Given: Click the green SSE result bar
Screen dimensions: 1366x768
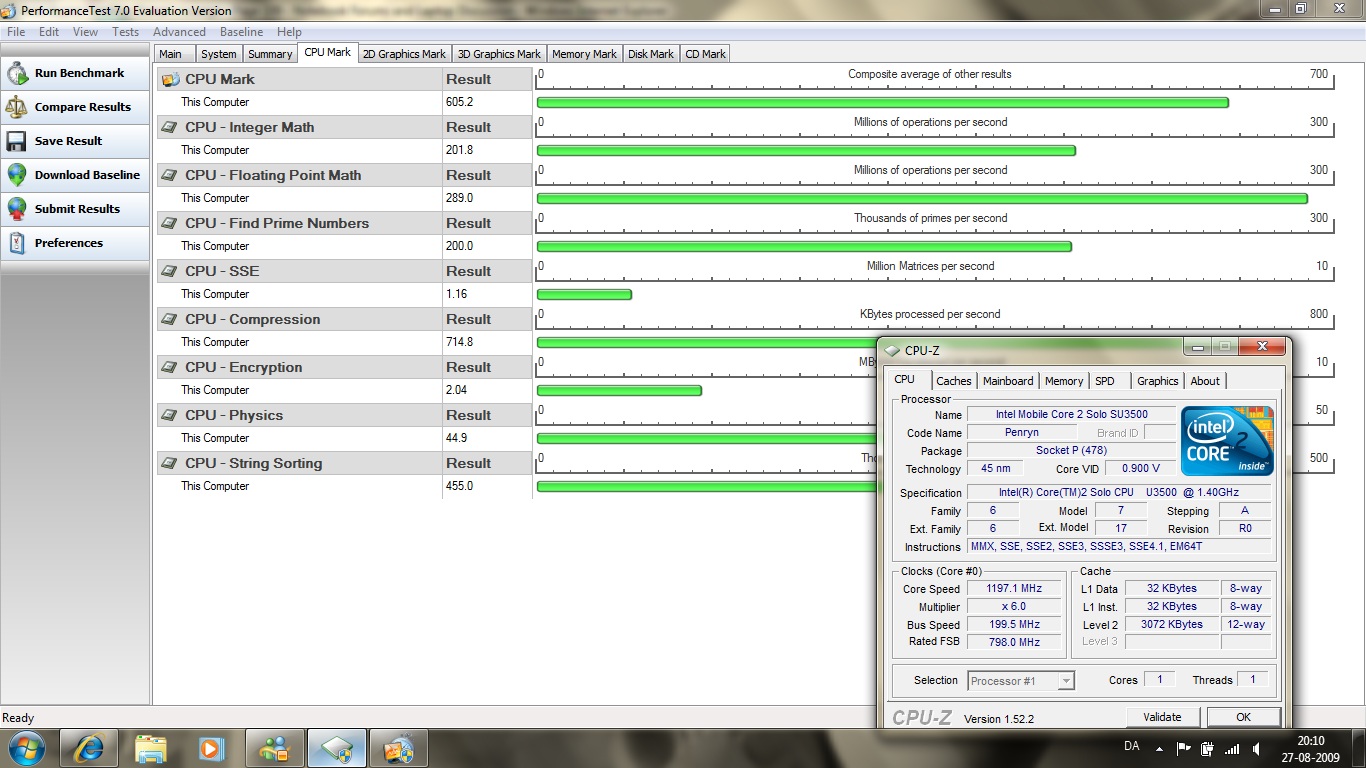Looking at the screenshot, I should (584, 294).
